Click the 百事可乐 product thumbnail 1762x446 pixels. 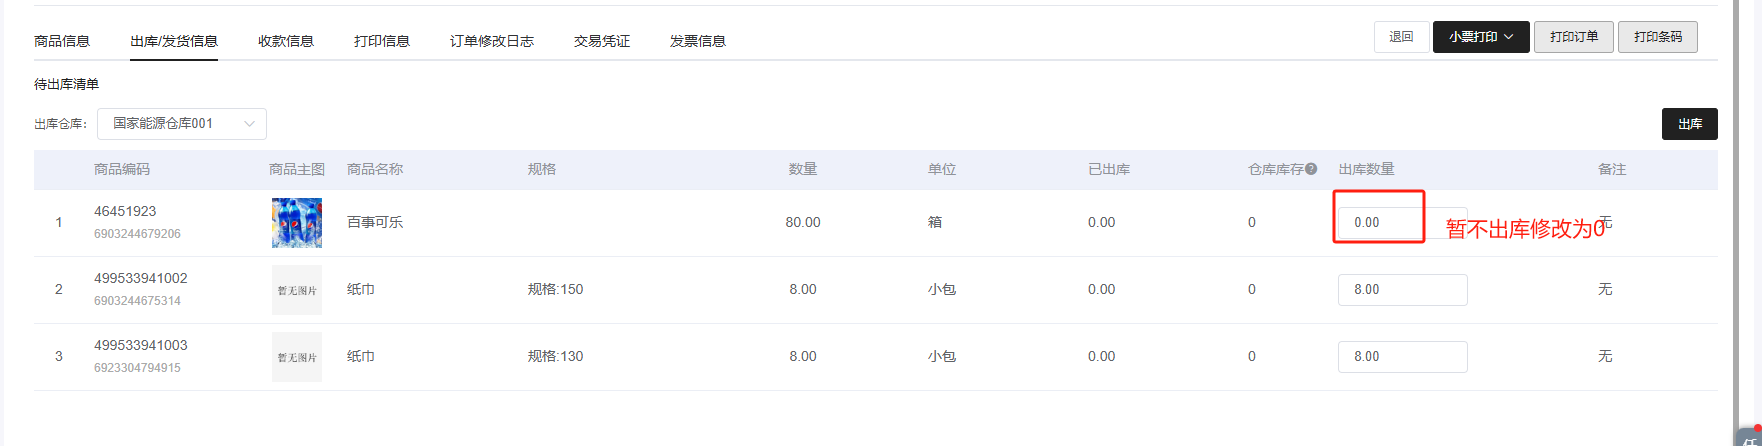click(x=297, y=223)
